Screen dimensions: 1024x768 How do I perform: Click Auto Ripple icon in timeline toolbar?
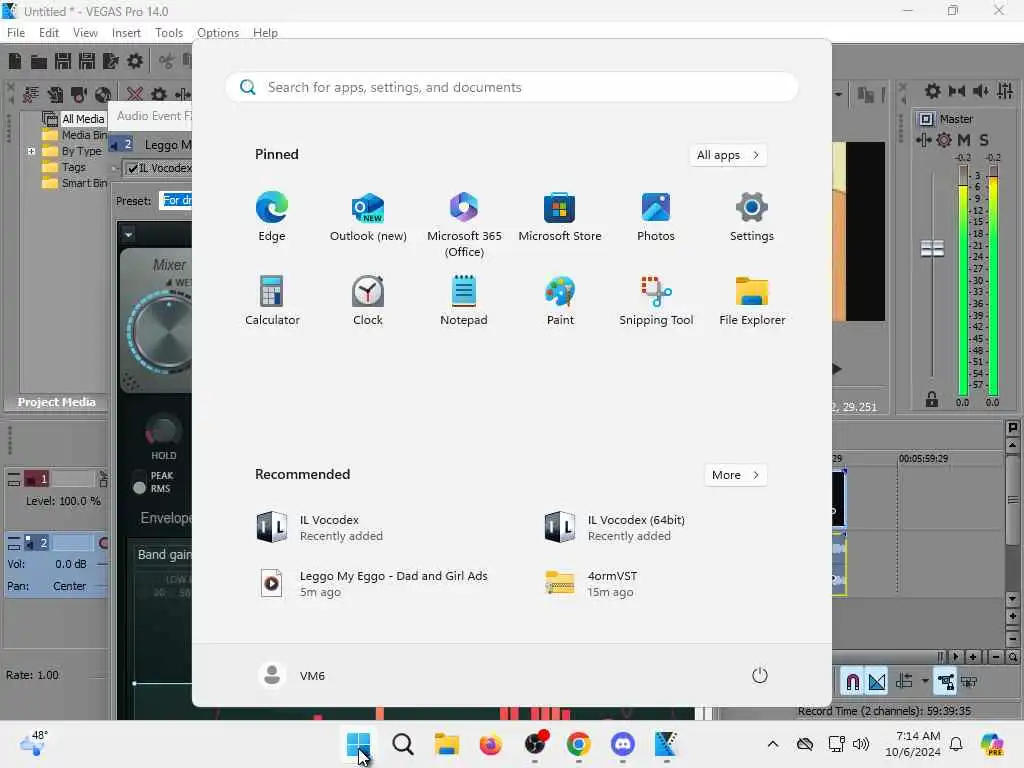(904, 682)
